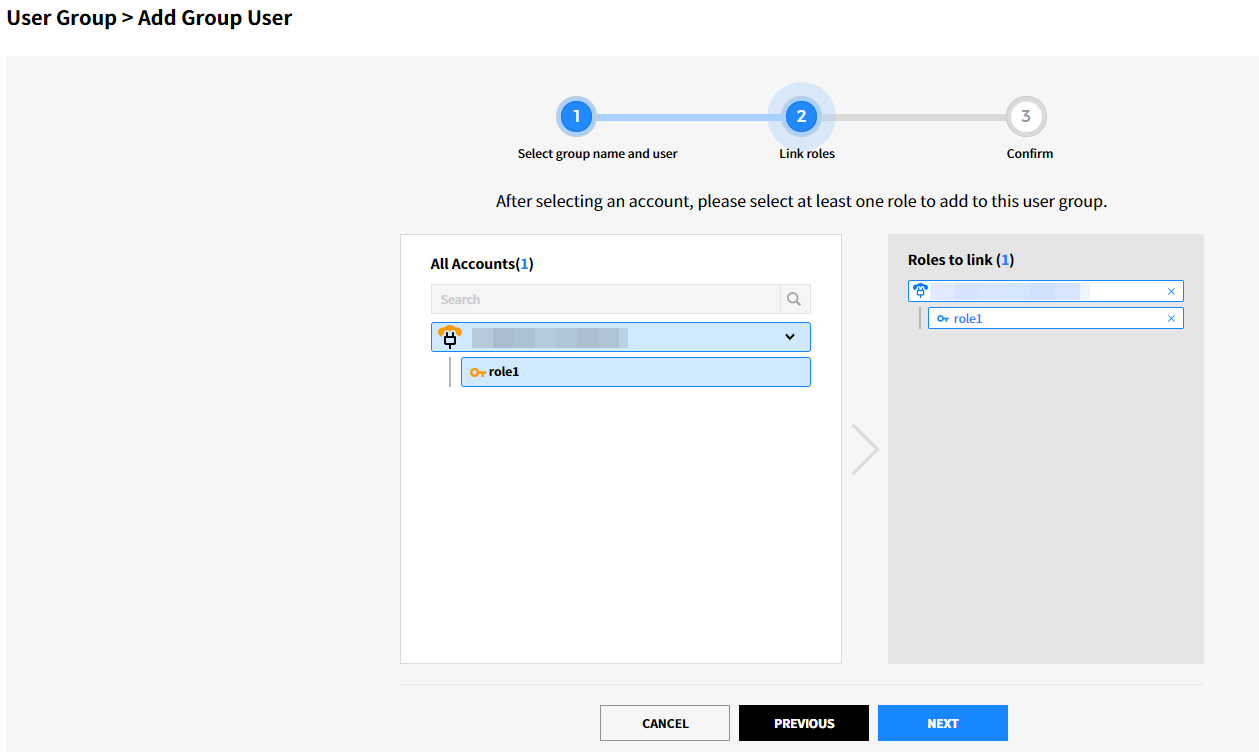Click the right arrow between the two panels

pos(864,449)
